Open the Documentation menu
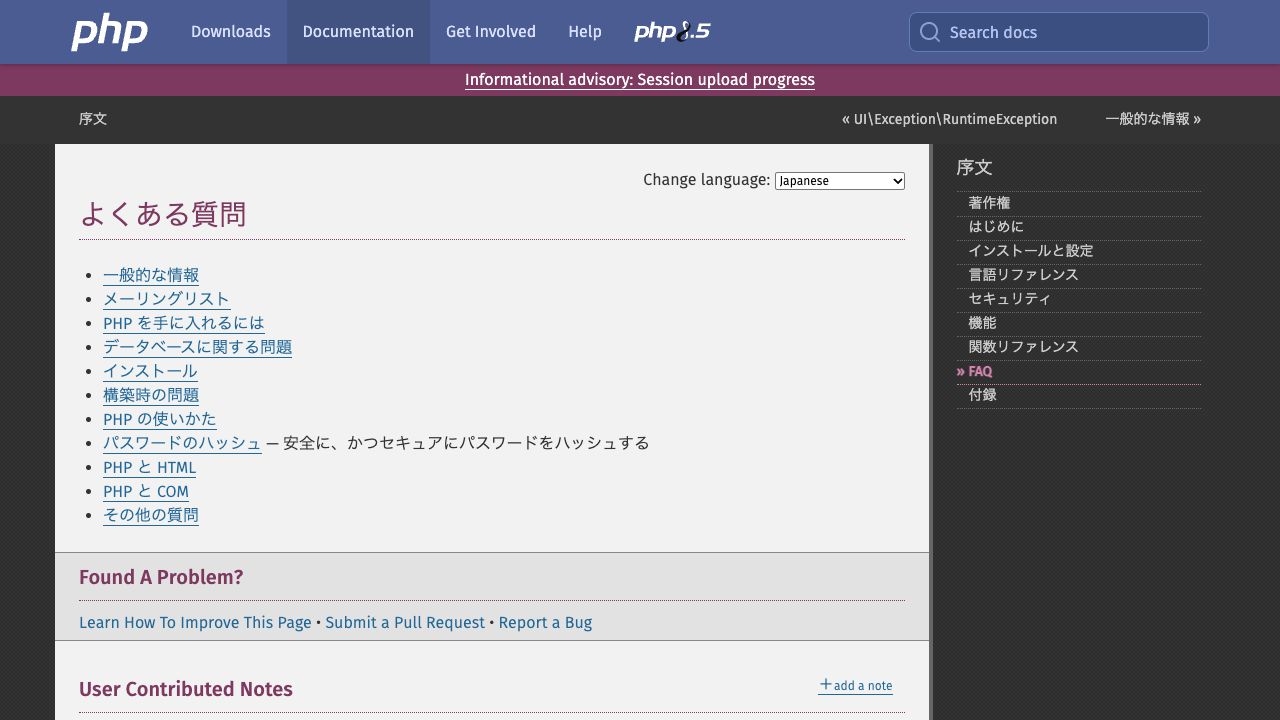Screen dimensions: 1280x720 point(358,32)
